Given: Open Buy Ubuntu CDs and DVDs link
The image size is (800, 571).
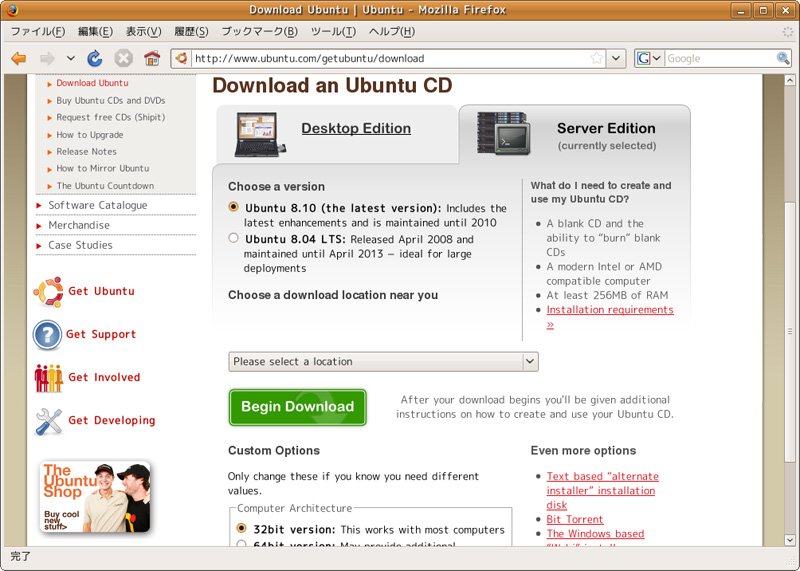Looking at the screenshot, I should (x=111, y=101).
